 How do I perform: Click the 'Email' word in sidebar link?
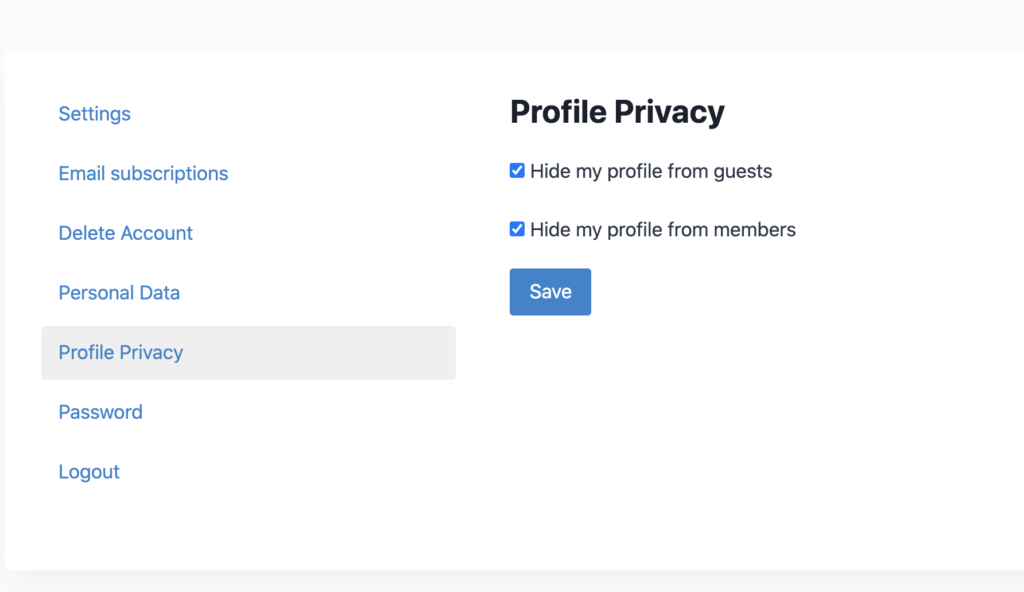(x=82, y=173)
